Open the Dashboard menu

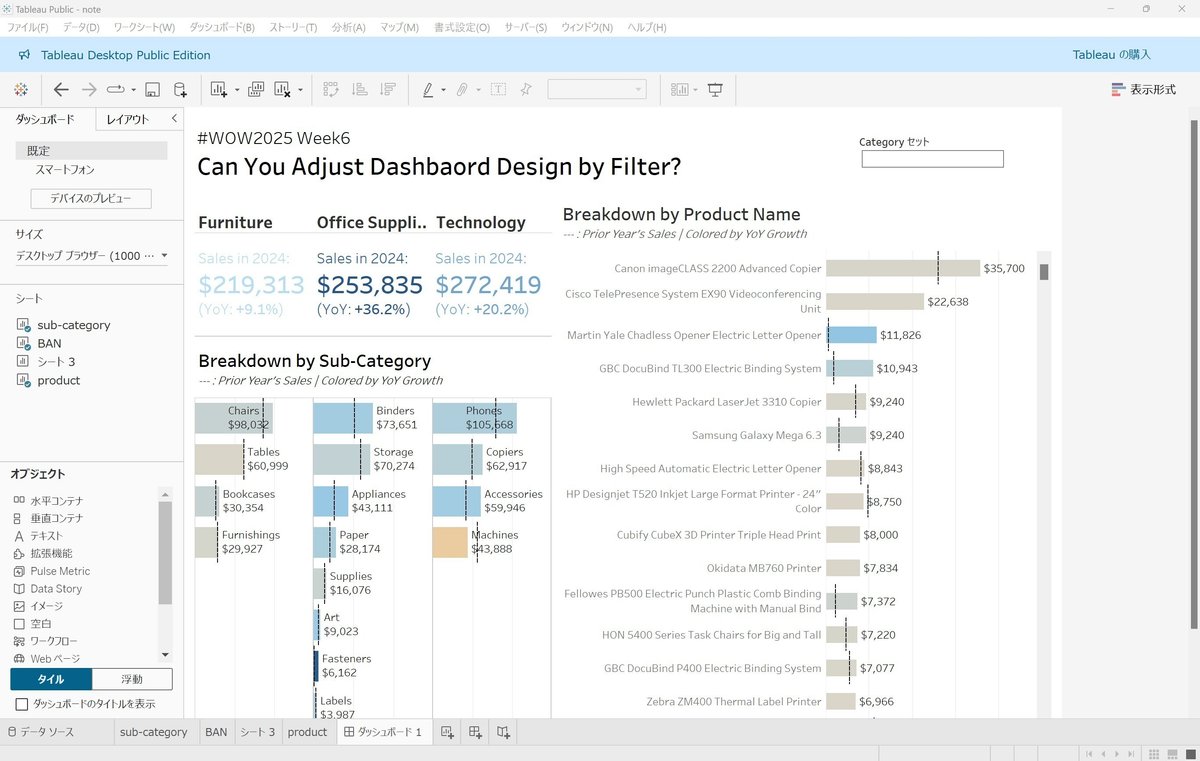pos(222,27)
